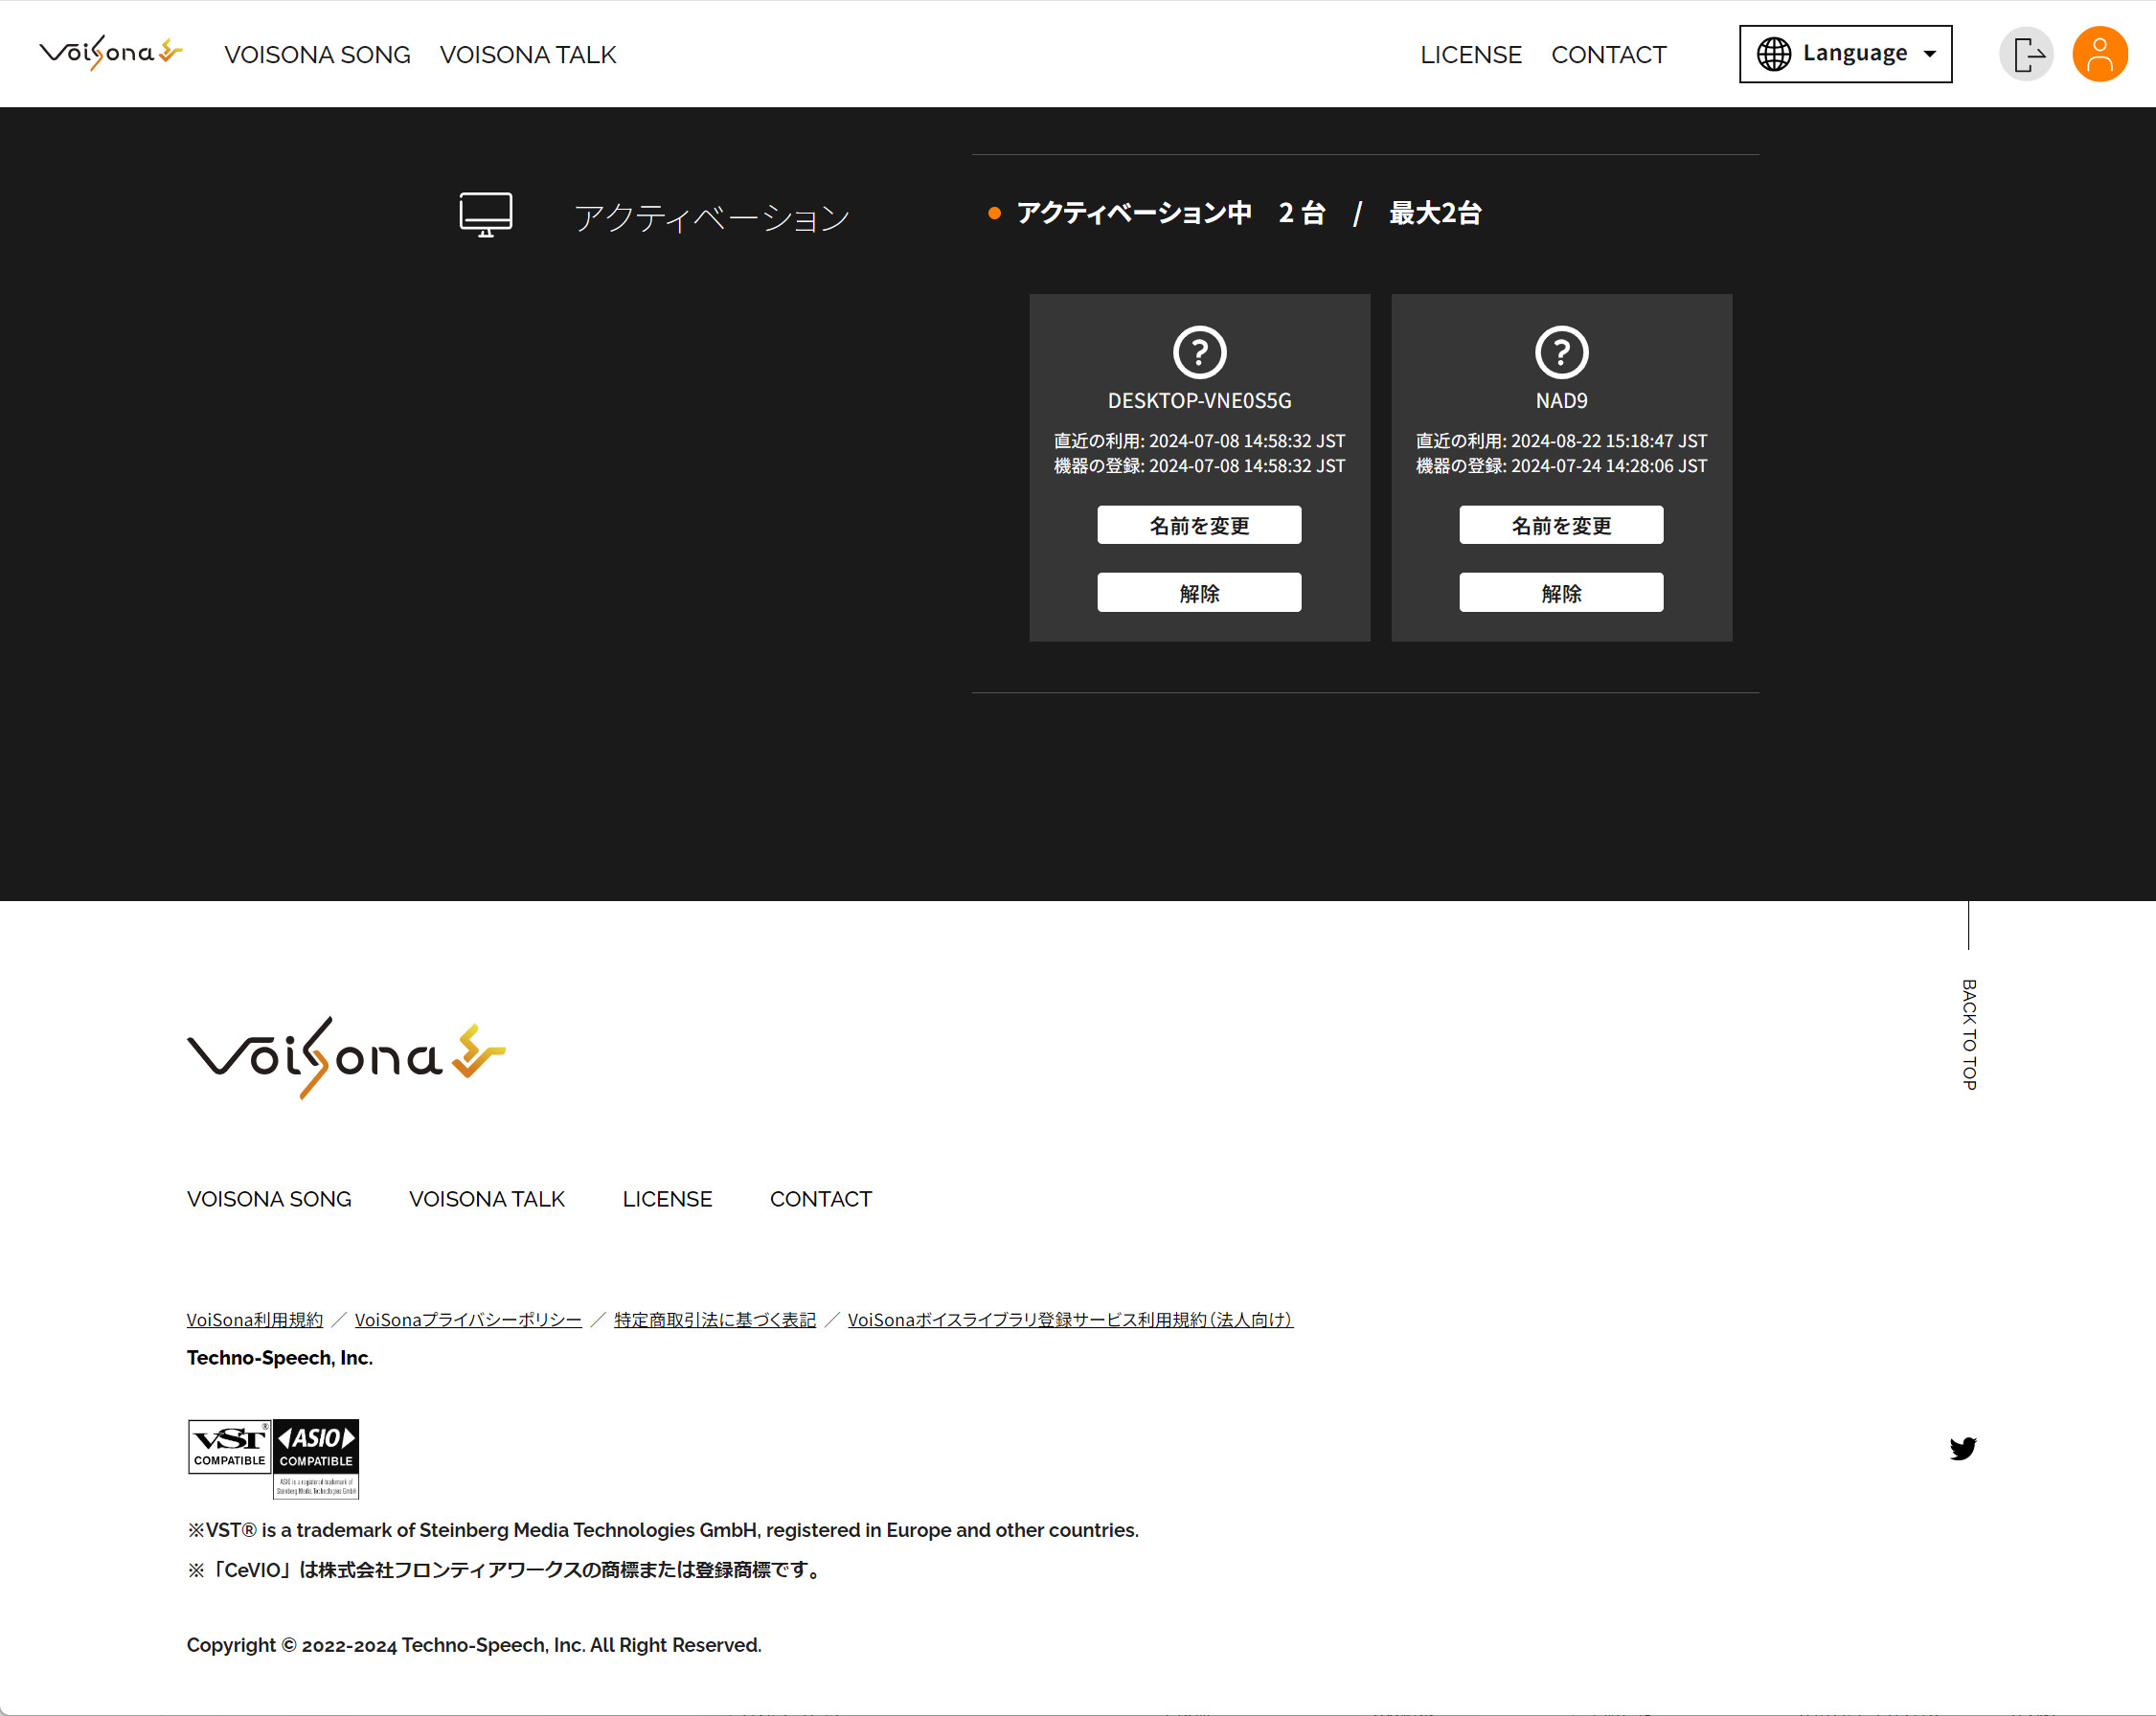
Task: Click the globe icon in Language button
Action: click(1774, 54)
